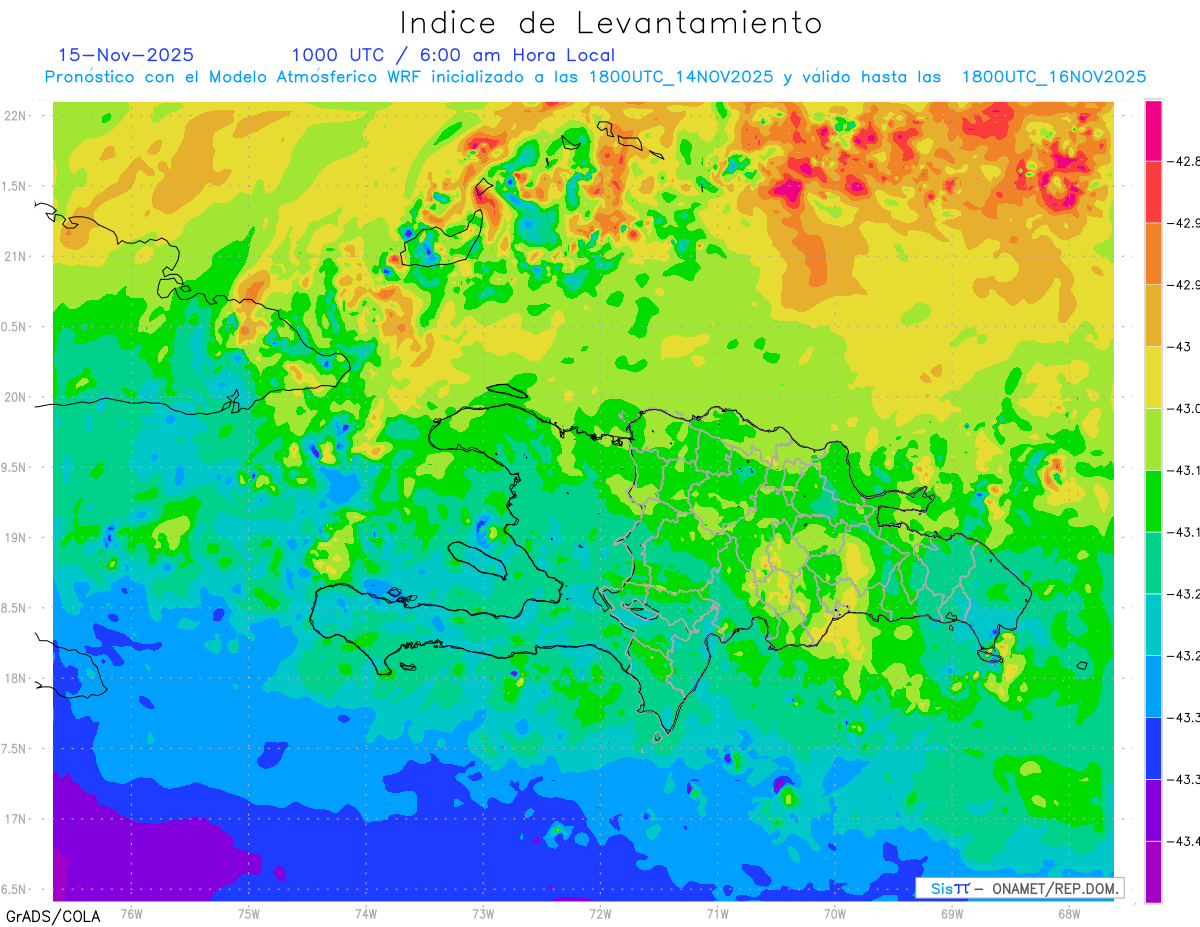The image size is (1200, 927).
Task: Pick the purple swatch ending the color bar
Action: 1153,872
